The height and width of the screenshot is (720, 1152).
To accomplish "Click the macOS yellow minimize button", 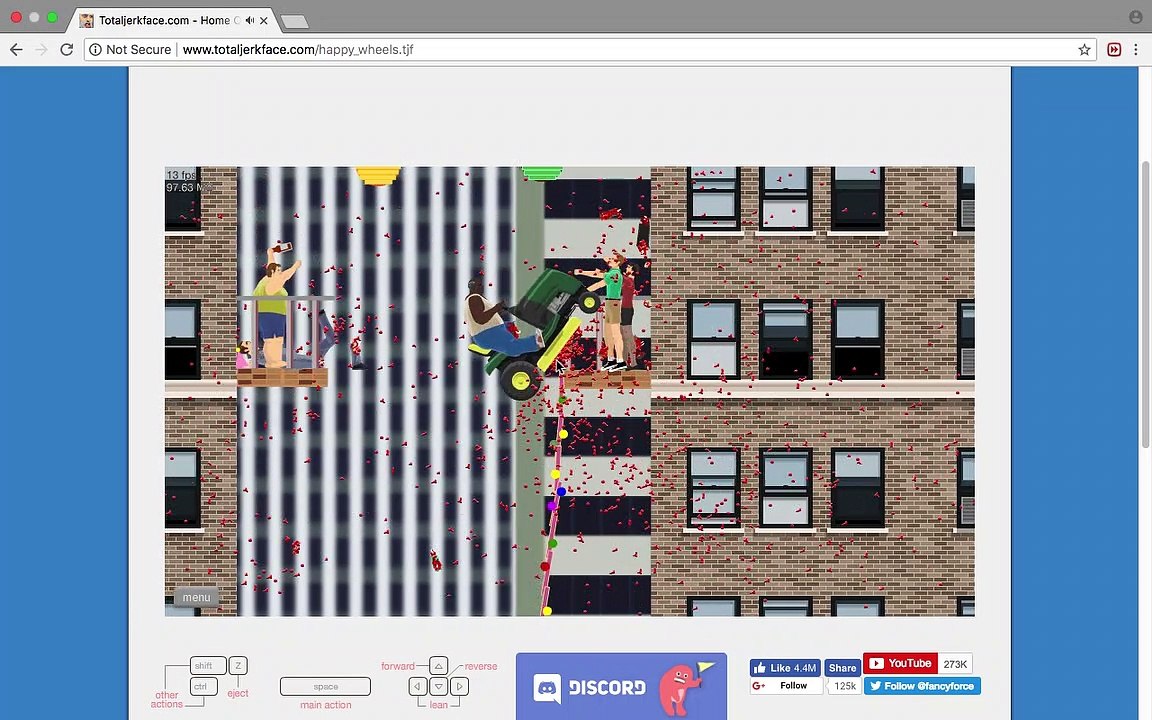I will point(34,17).
